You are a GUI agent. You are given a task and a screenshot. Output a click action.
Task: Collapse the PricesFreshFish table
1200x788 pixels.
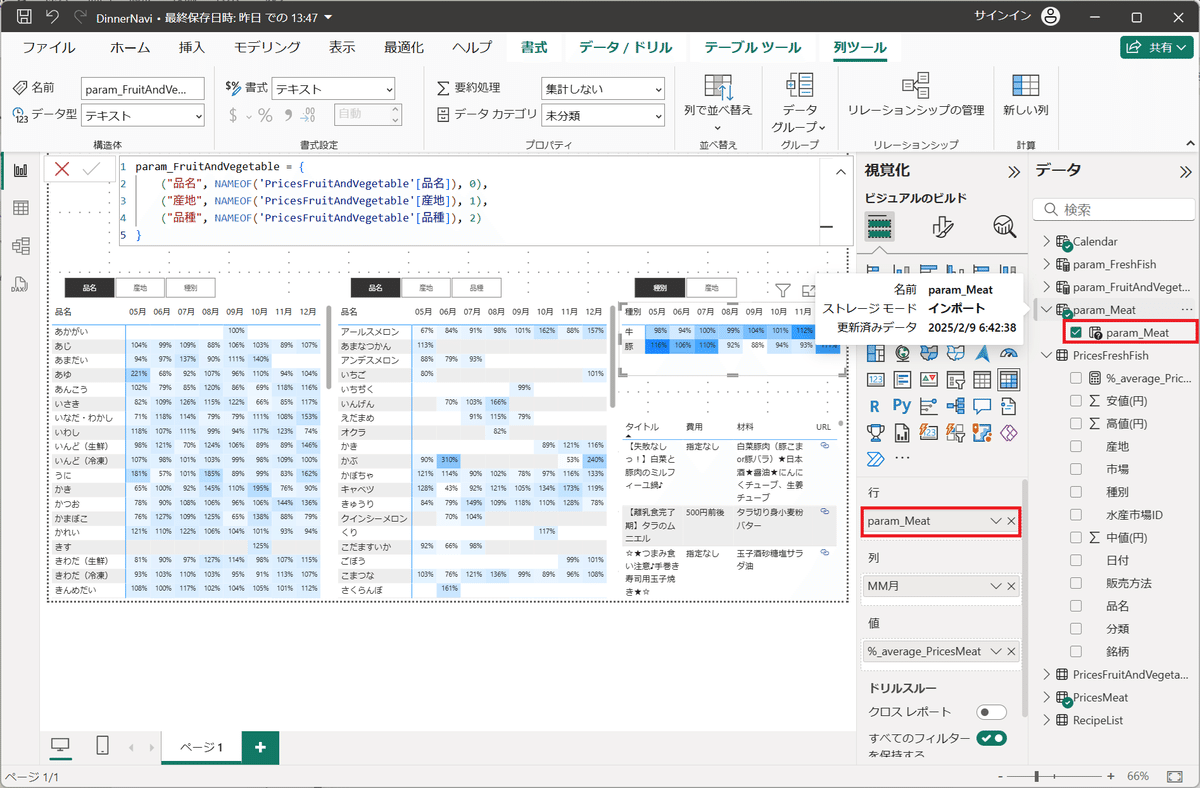click(x=1047, y=355)
